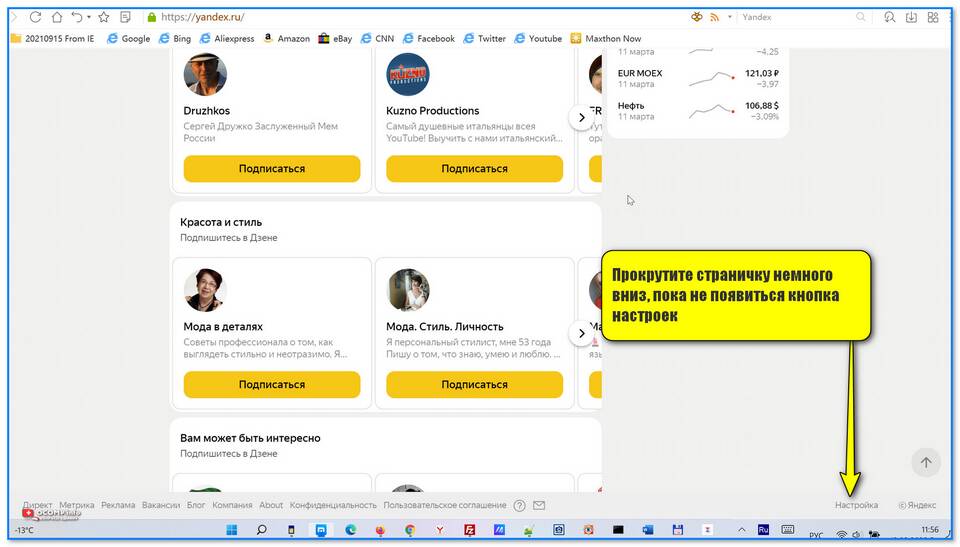960x547 pixels.
Task: Open the Youtube bookmark
Action: pyautogui.click(x=538, y=39)
